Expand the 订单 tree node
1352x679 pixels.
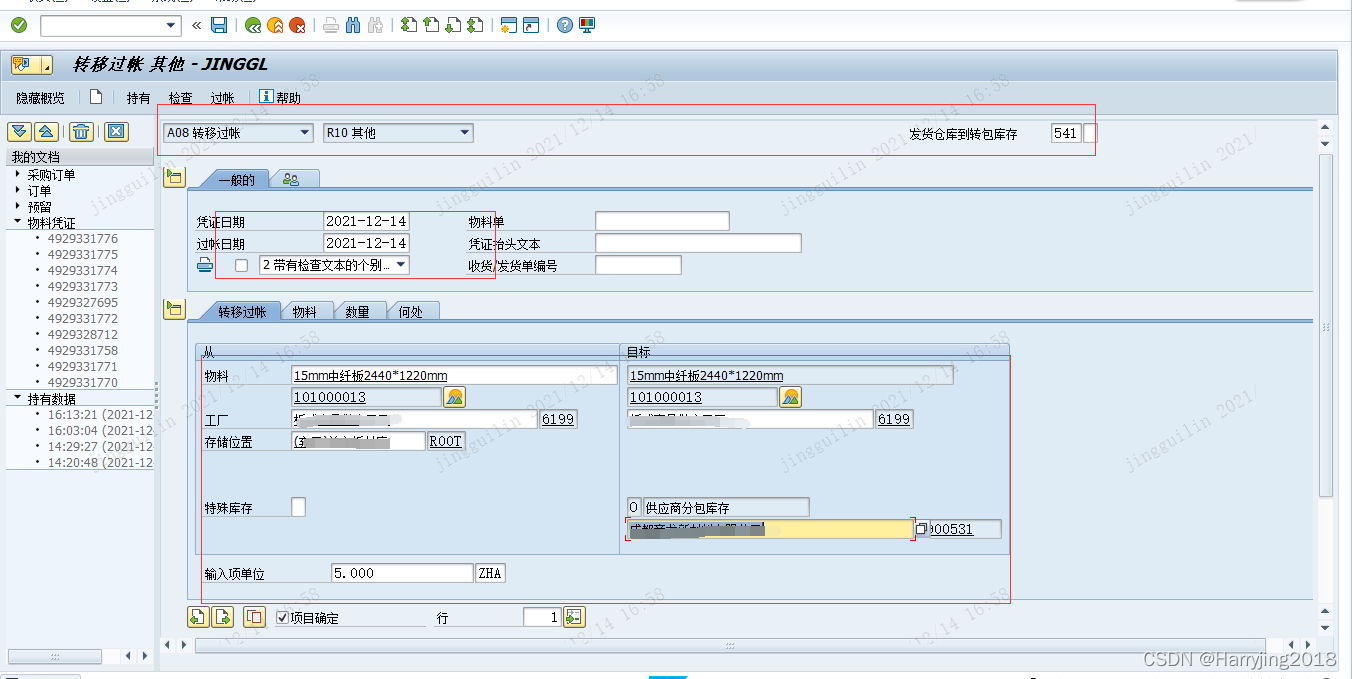(x=18, y=190)
